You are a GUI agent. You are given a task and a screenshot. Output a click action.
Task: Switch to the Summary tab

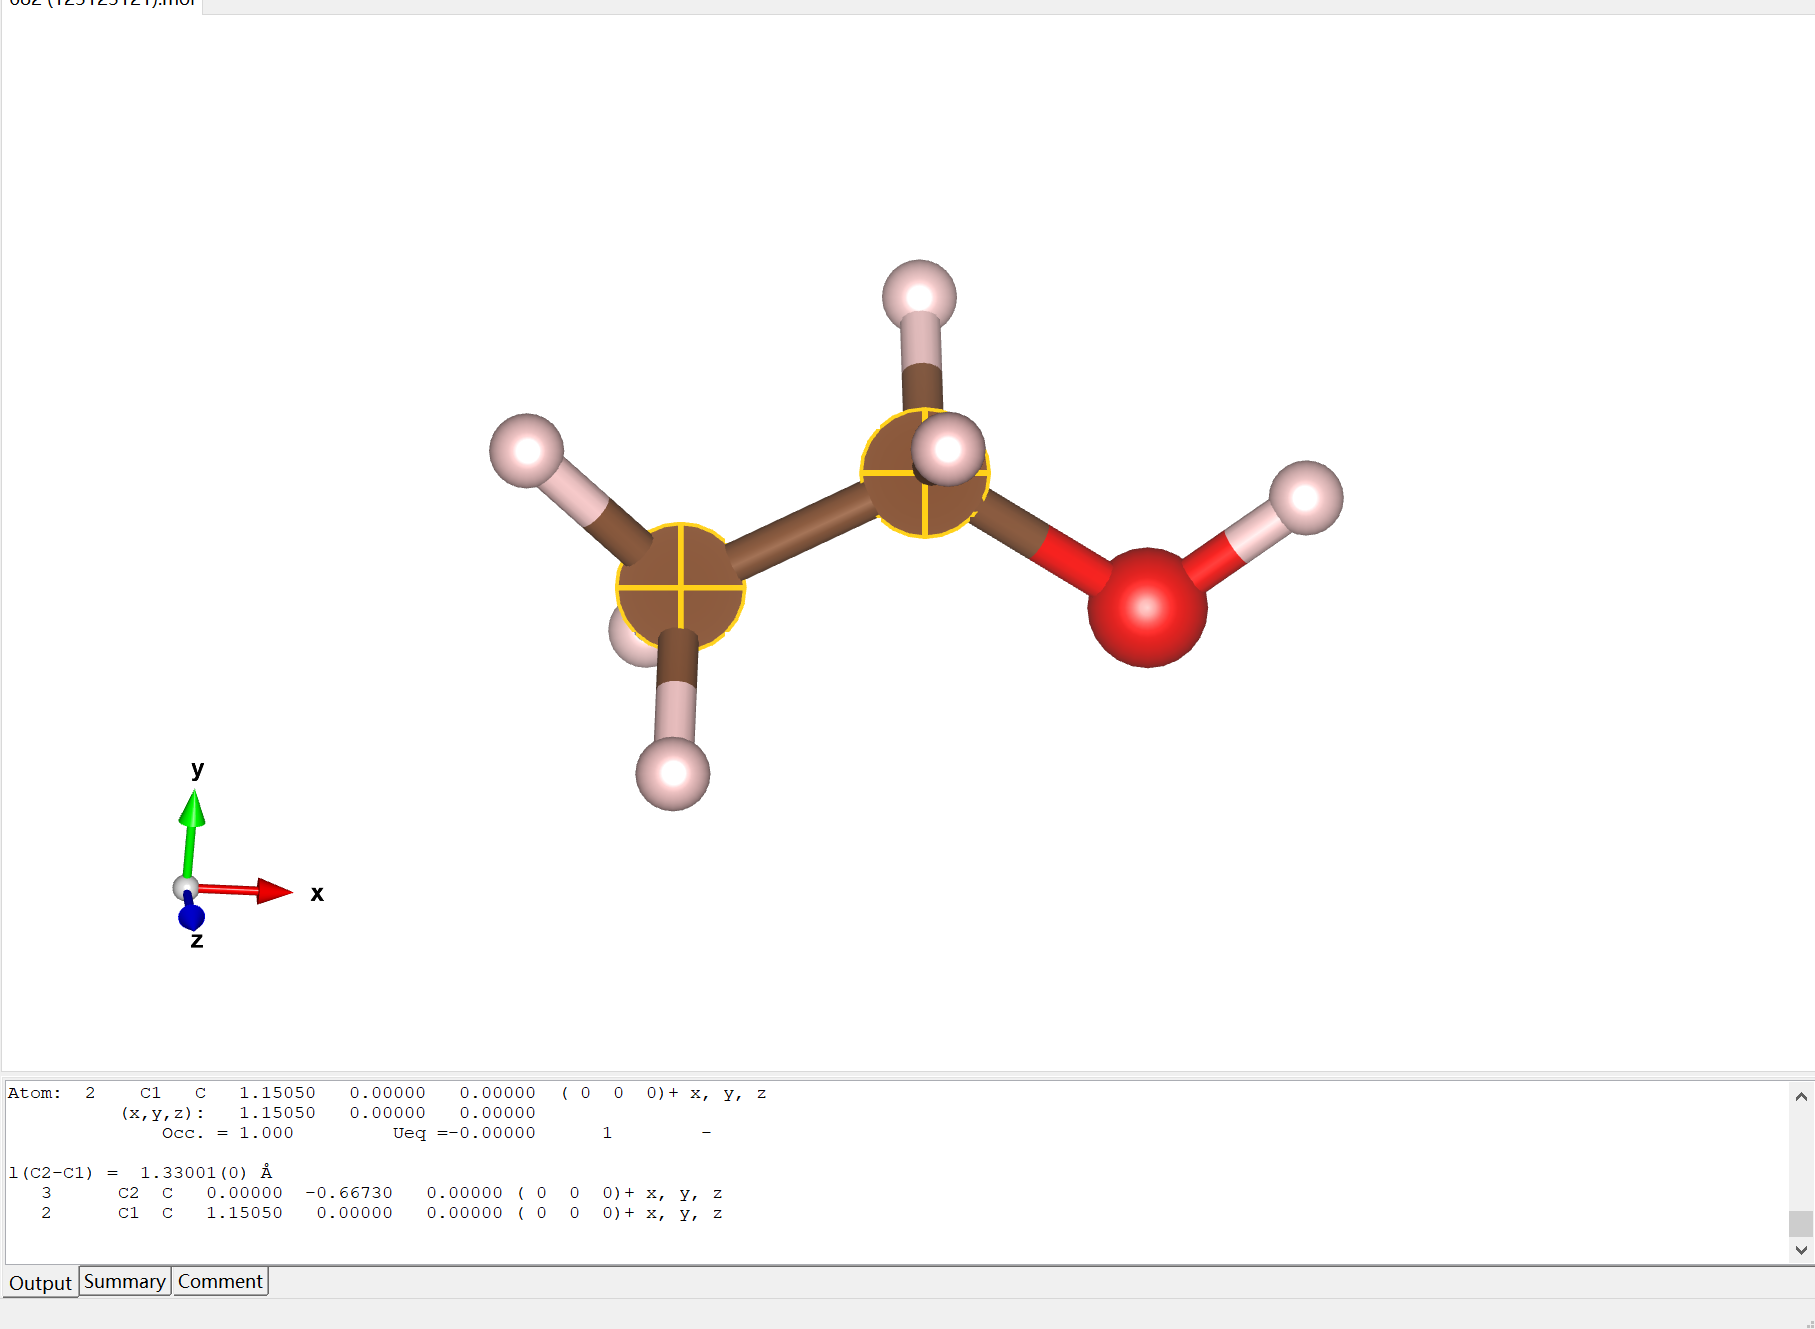click(x=124, y=1281)
